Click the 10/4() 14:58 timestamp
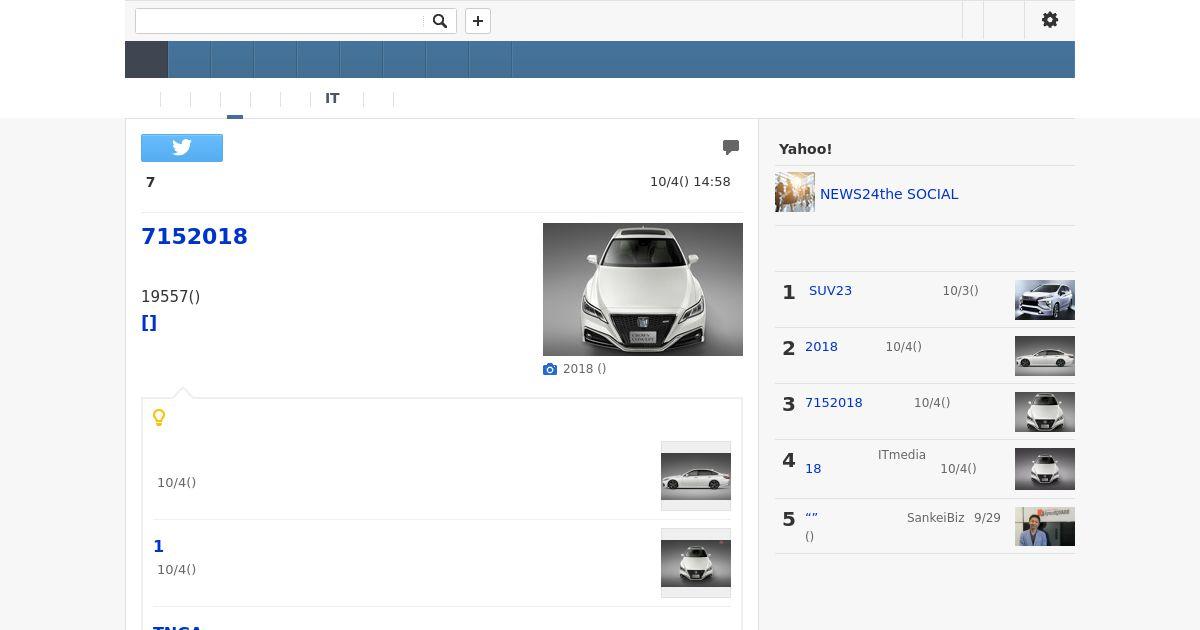The width and height of the screenshot is (1200, 630). (690, 182)
